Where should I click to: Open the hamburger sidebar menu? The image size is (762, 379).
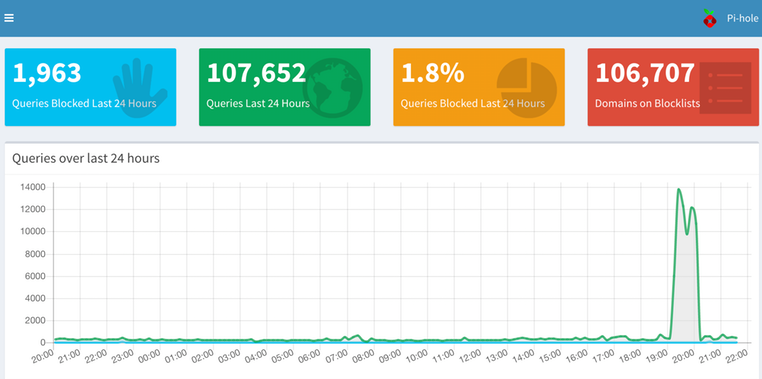coord(9,18)
